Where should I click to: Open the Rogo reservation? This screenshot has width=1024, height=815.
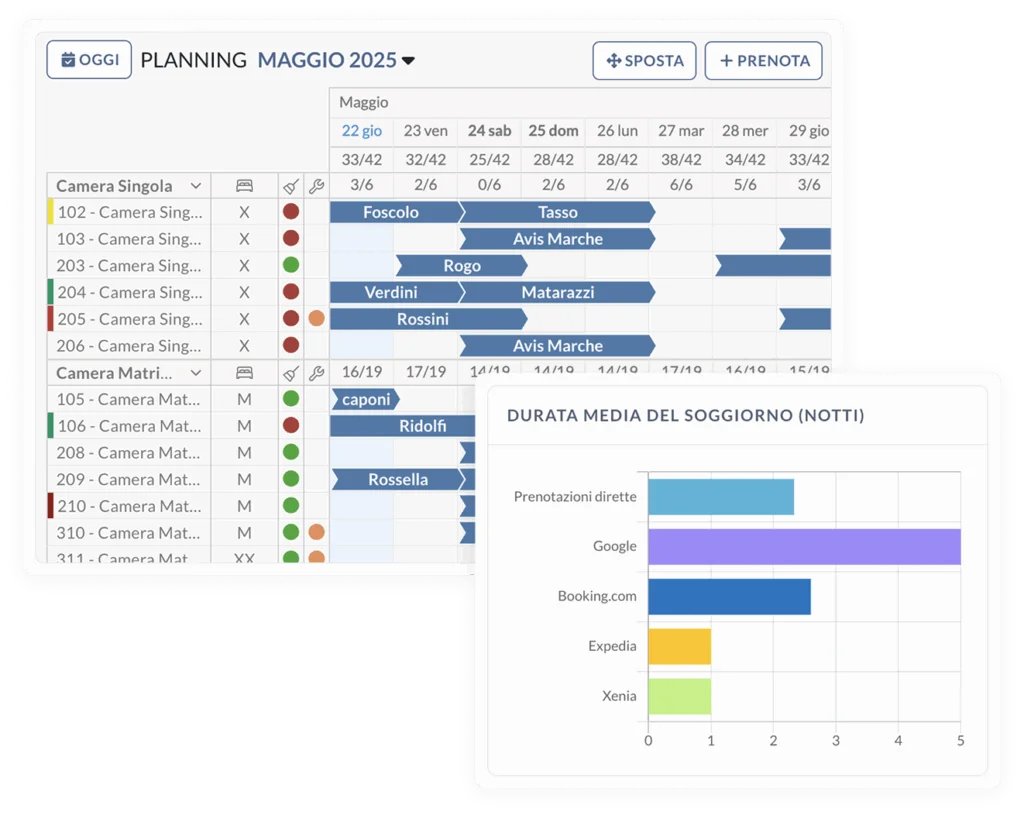(462, 266)
